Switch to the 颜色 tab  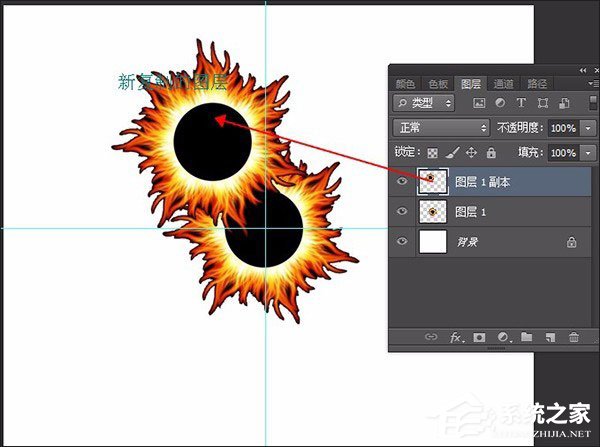pos(405,83)
